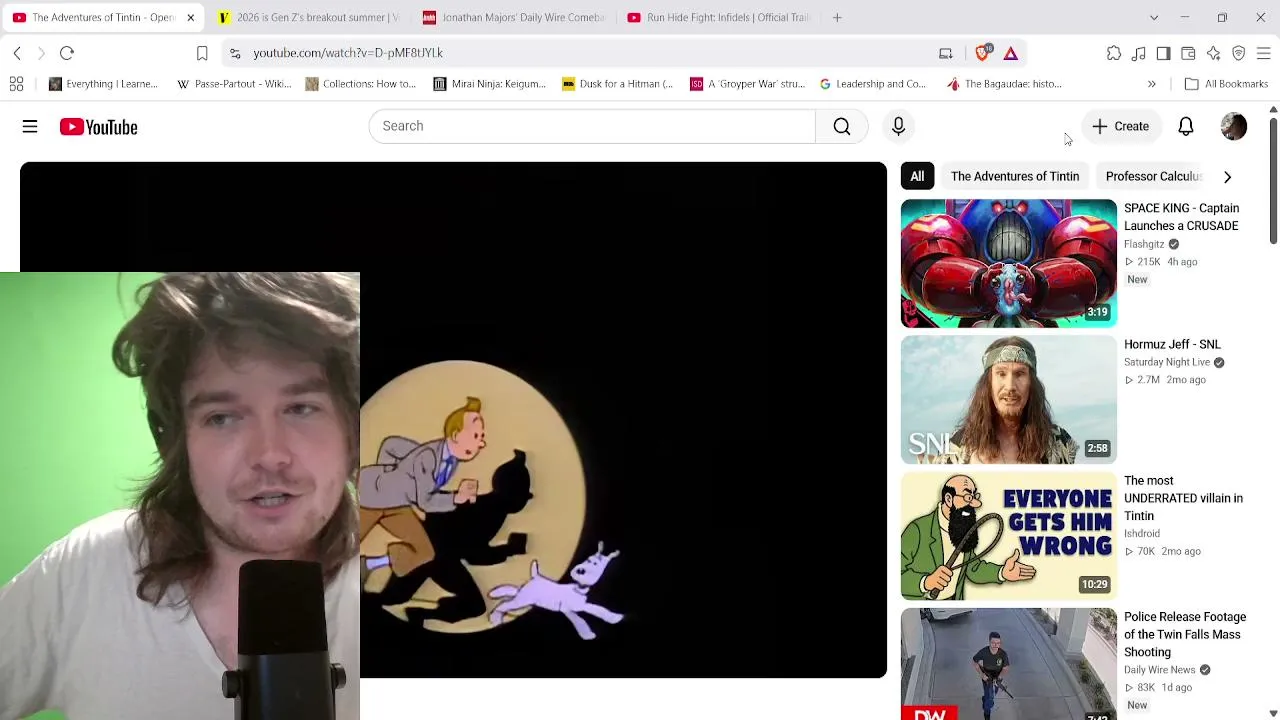The width and height of the screenshot is (1280, 720).
Task: Open the YouTube account avatar menu
Action: pyautogui.click(x=1234, y=126)
